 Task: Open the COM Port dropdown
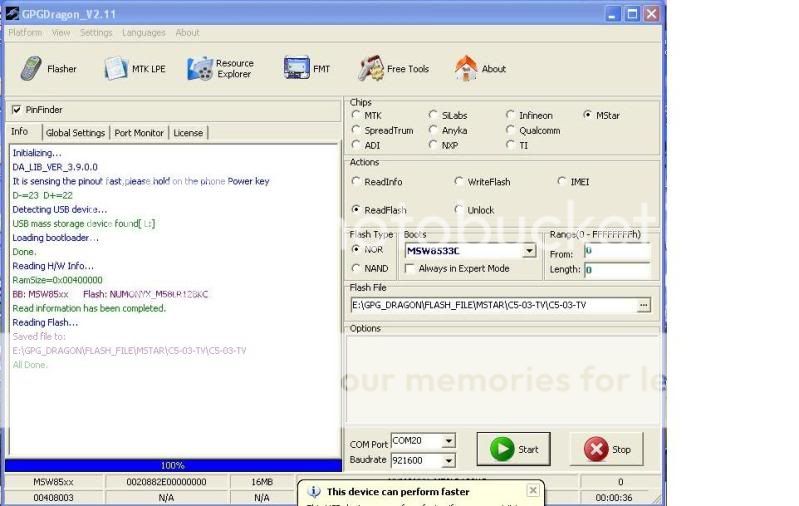[x=448, y=441]
